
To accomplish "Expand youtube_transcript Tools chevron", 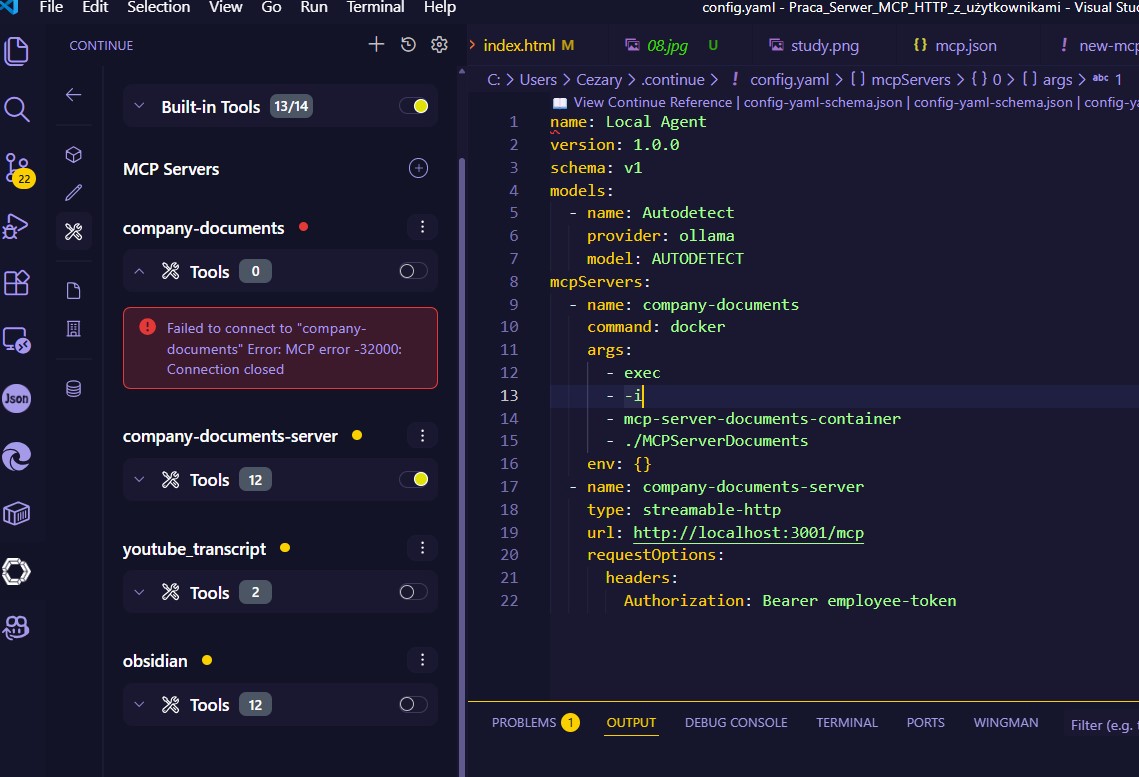I will pyautogui.click(x=139, y=592).
